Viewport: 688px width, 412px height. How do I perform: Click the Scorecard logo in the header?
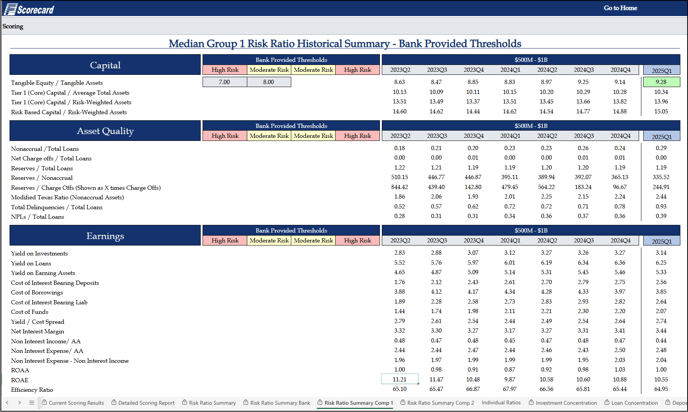point(29,9)
